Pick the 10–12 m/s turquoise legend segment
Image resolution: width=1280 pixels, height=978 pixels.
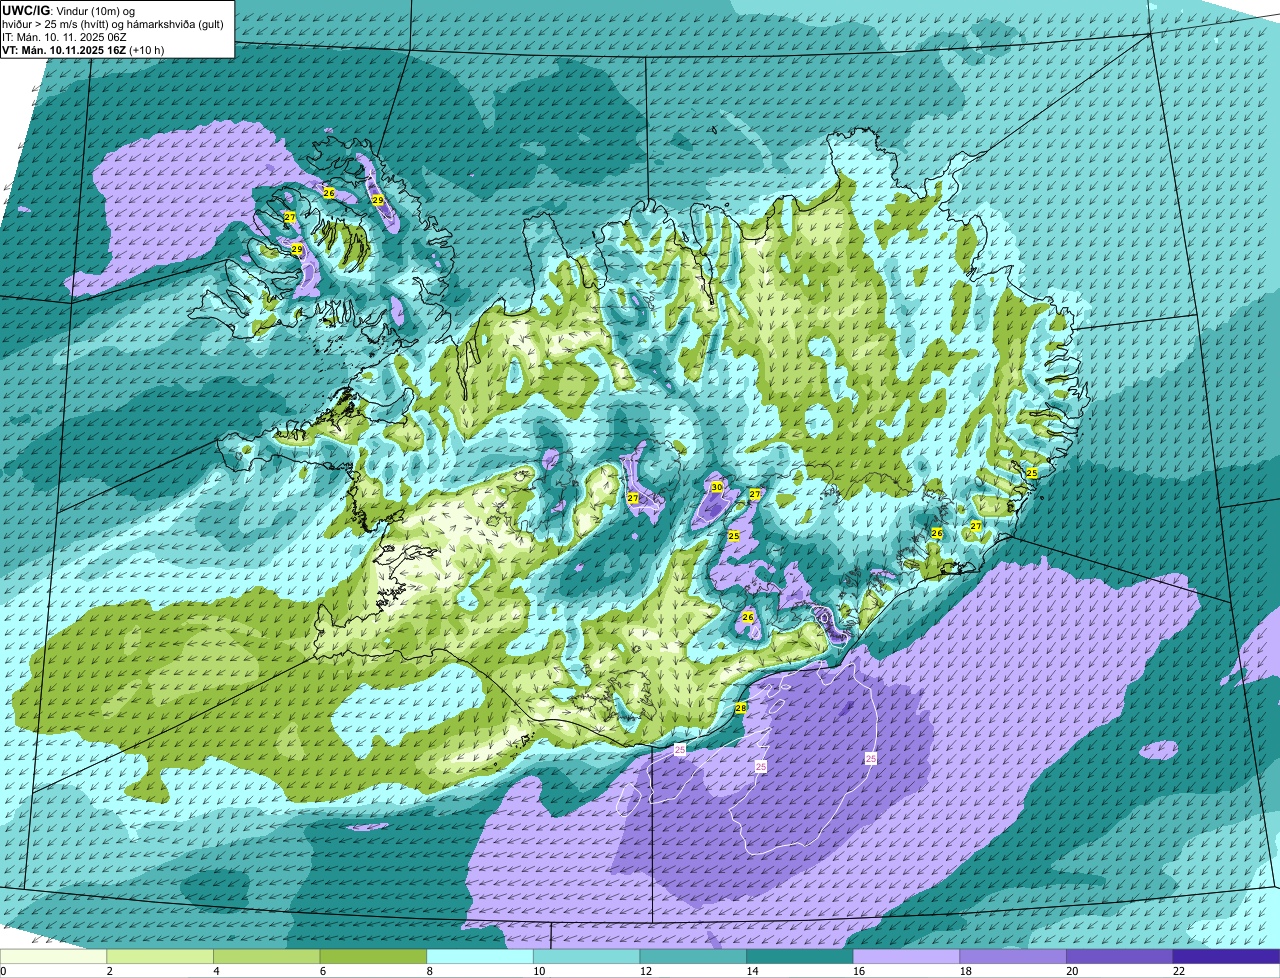tap(587, 956)
